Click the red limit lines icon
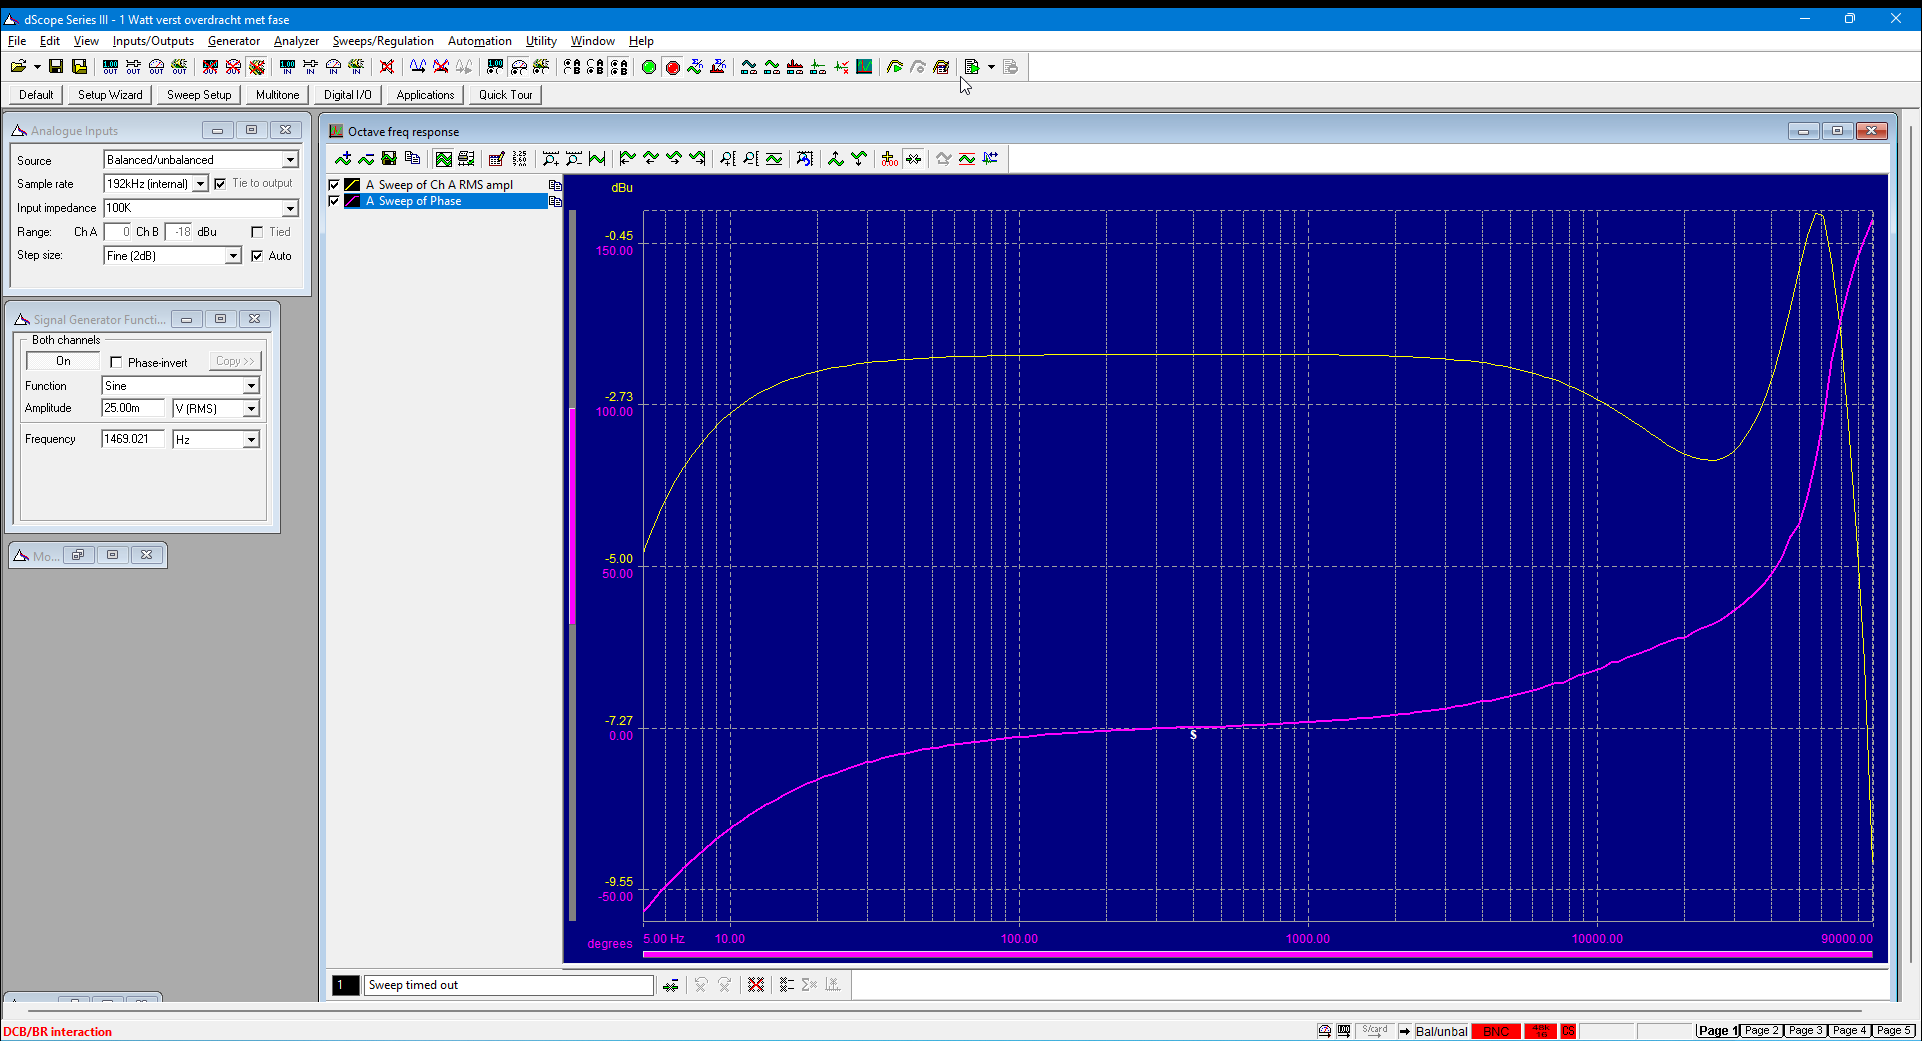The image size is (1922, 1041). [x=967, y=158]
